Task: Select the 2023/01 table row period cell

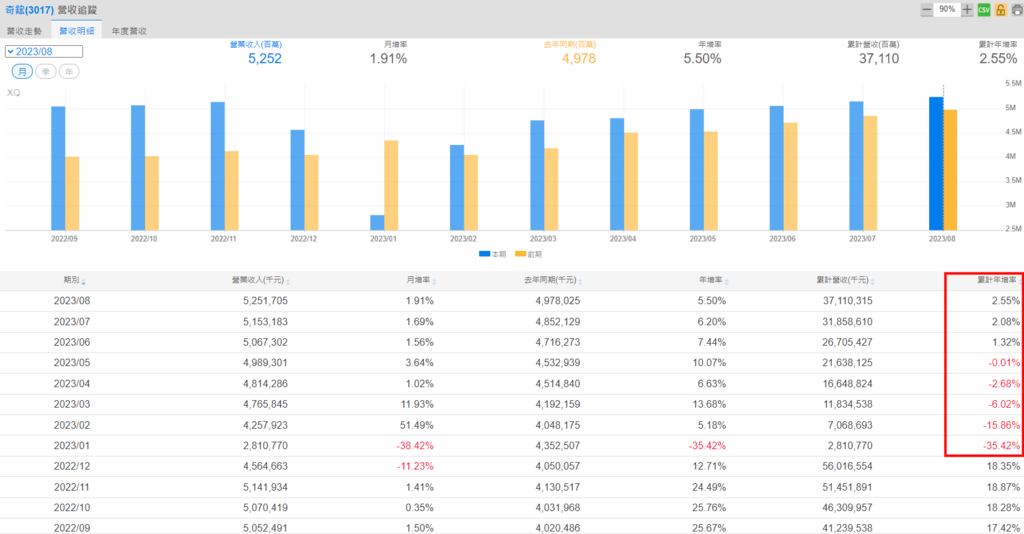Action: pos(72,446)
